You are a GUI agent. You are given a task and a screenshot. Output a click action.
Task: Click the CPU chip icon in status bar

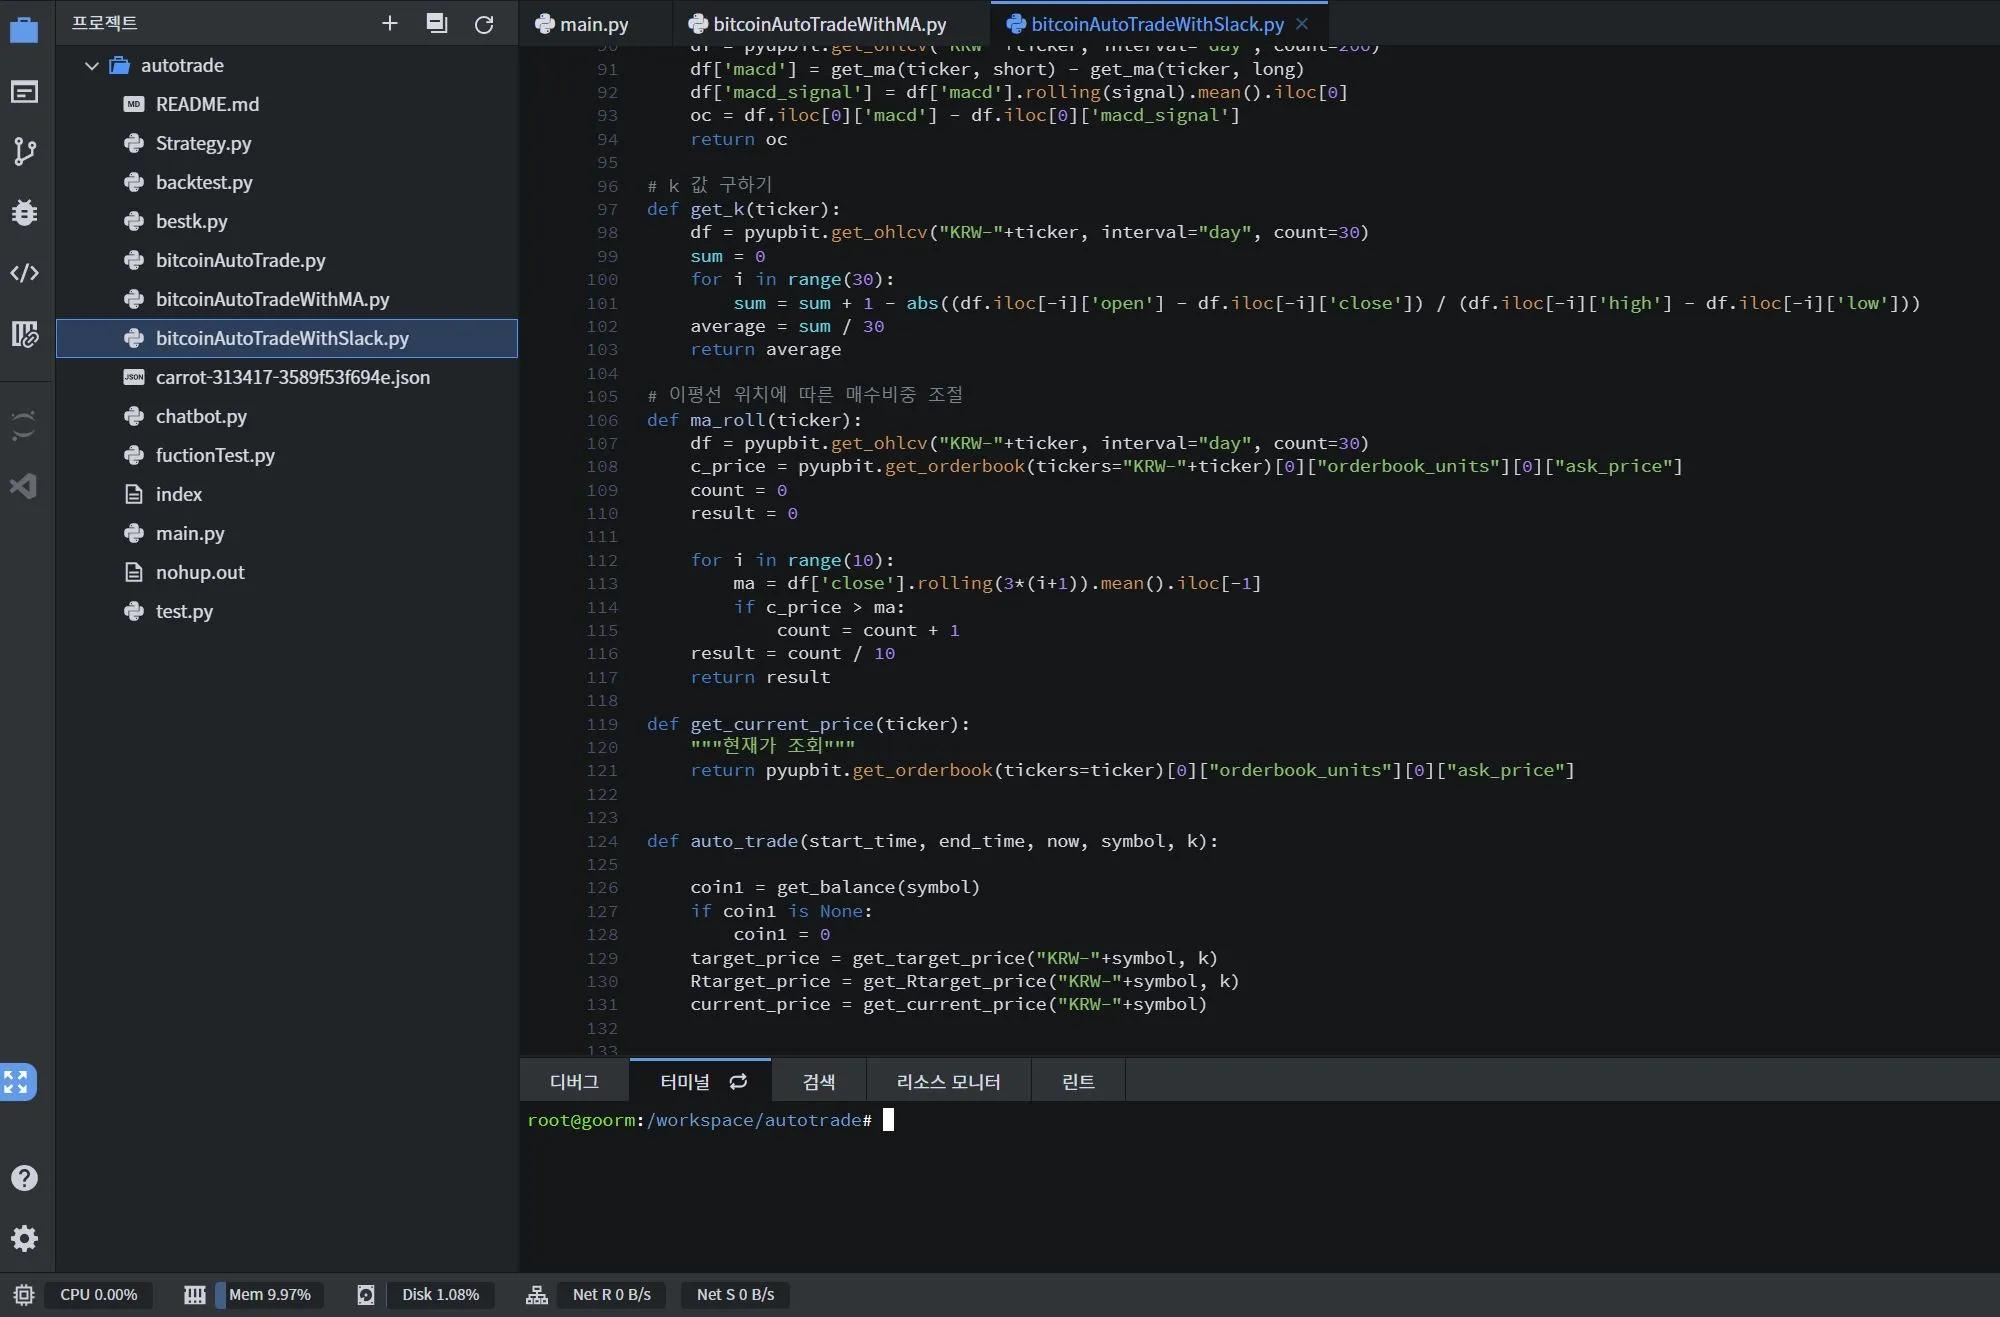click(x=24, y=1295)
